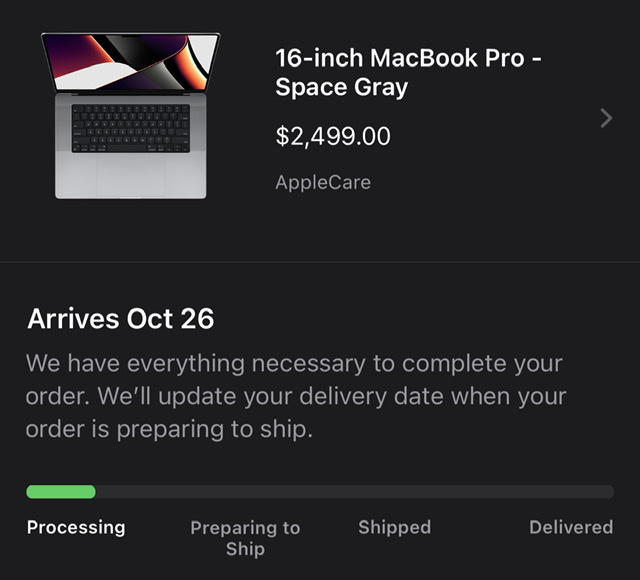Tap the order status description paragraph
The height and width of the screenshot is (580, 640).
click(x=295, y=396)
